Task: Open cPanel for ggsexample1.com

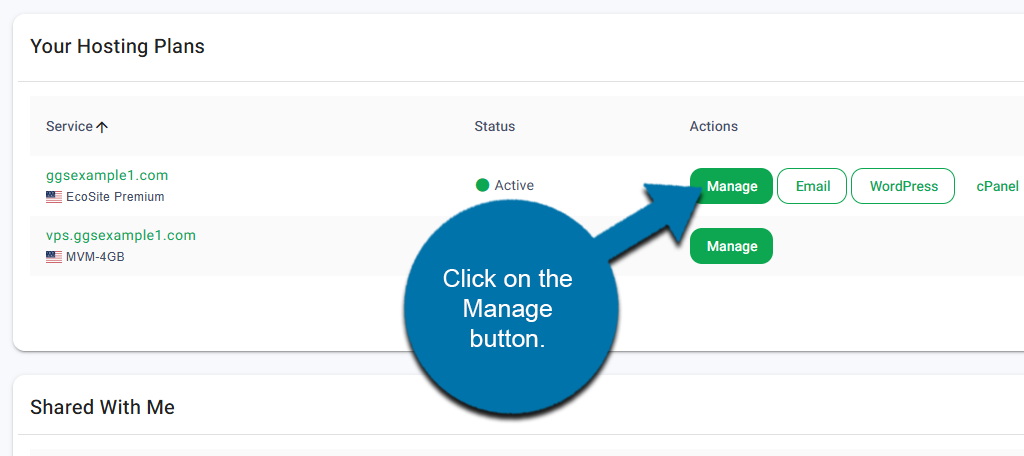Action: [997, 186]
